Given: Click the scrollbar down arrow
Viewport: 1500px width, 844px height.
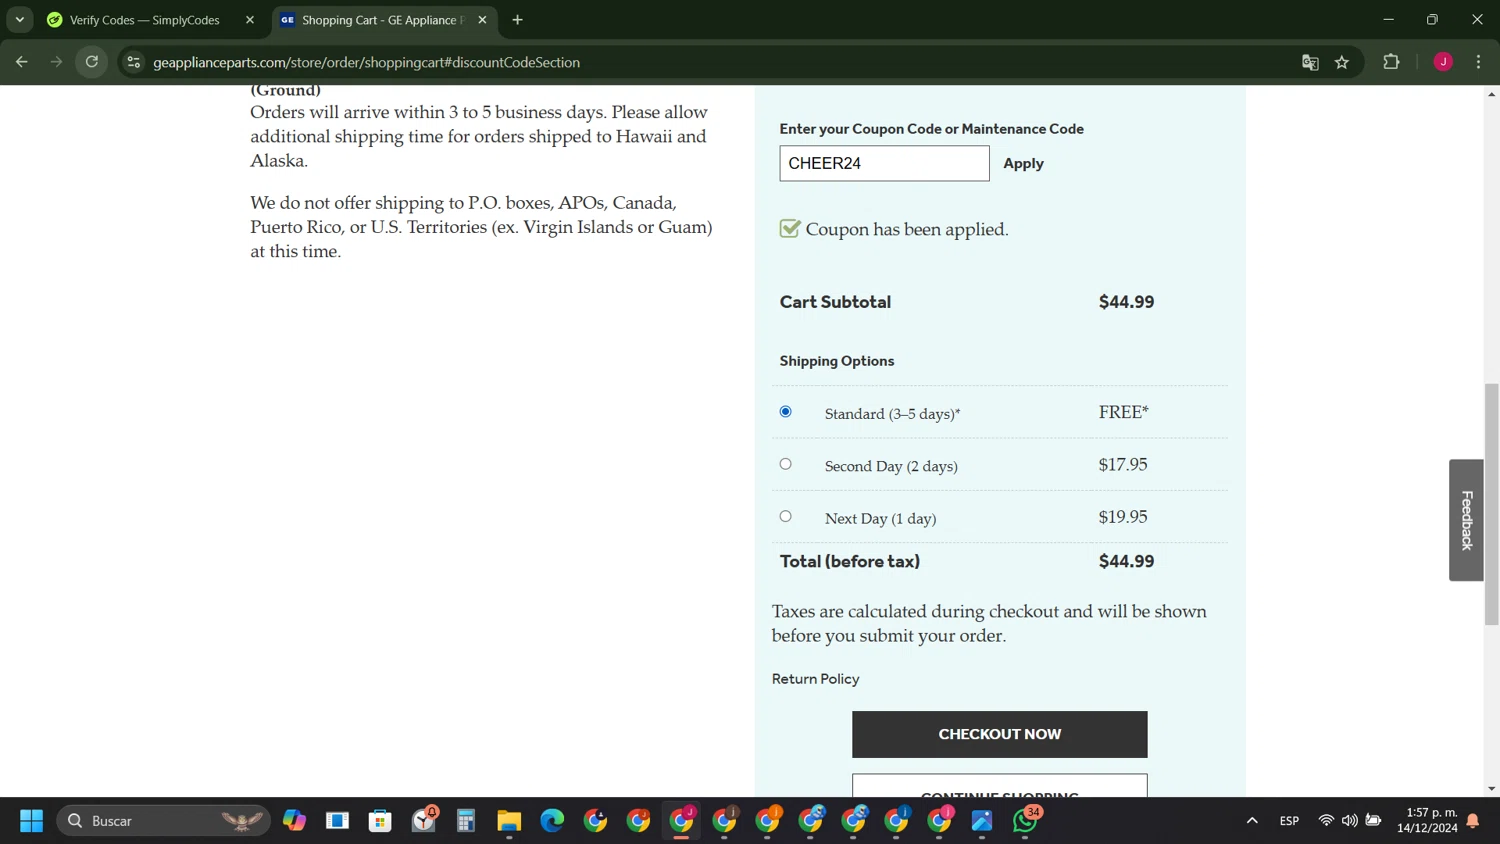Looking at the screenshot, I should click(1491, 789).
